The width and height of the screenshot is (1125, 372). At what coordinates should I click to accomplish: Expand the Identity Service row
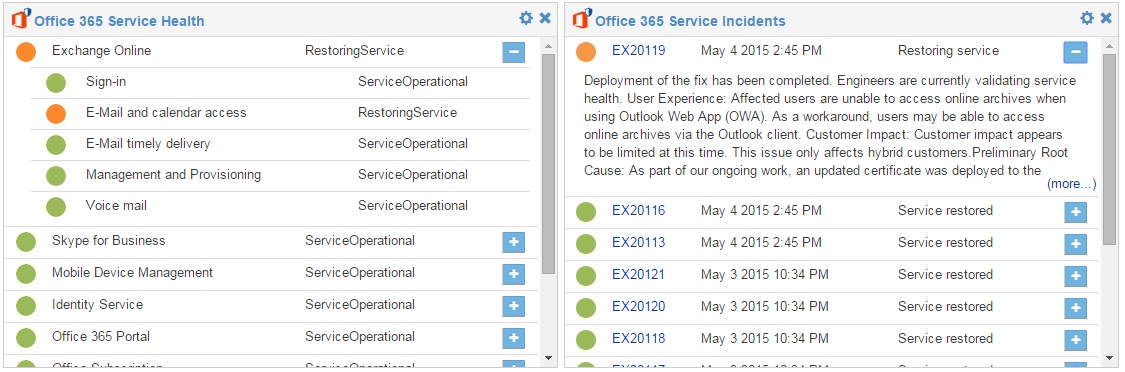pyautogui.click(x=514, y=307)
